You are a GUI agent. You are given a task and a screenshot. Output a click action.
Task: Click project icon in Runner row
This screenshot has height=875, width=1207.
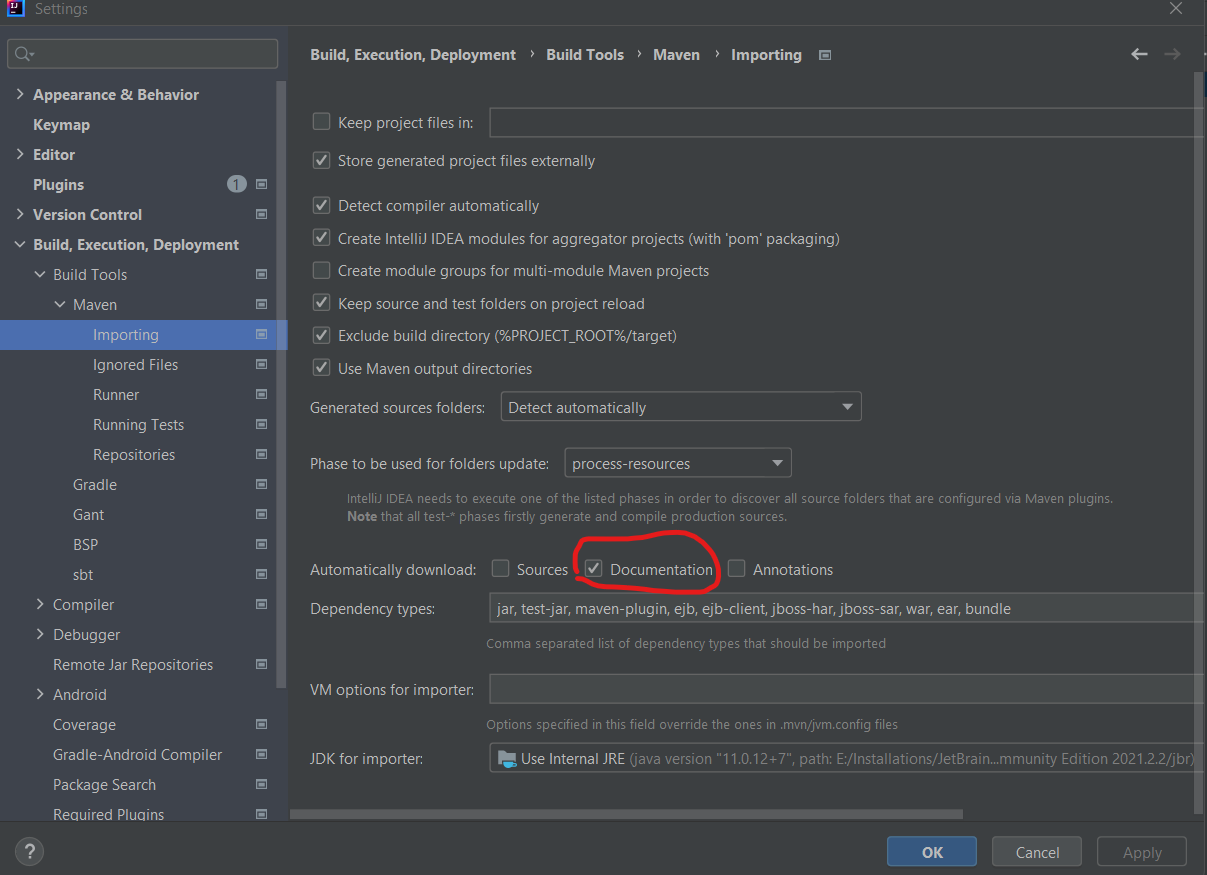(x=262, y=394)
